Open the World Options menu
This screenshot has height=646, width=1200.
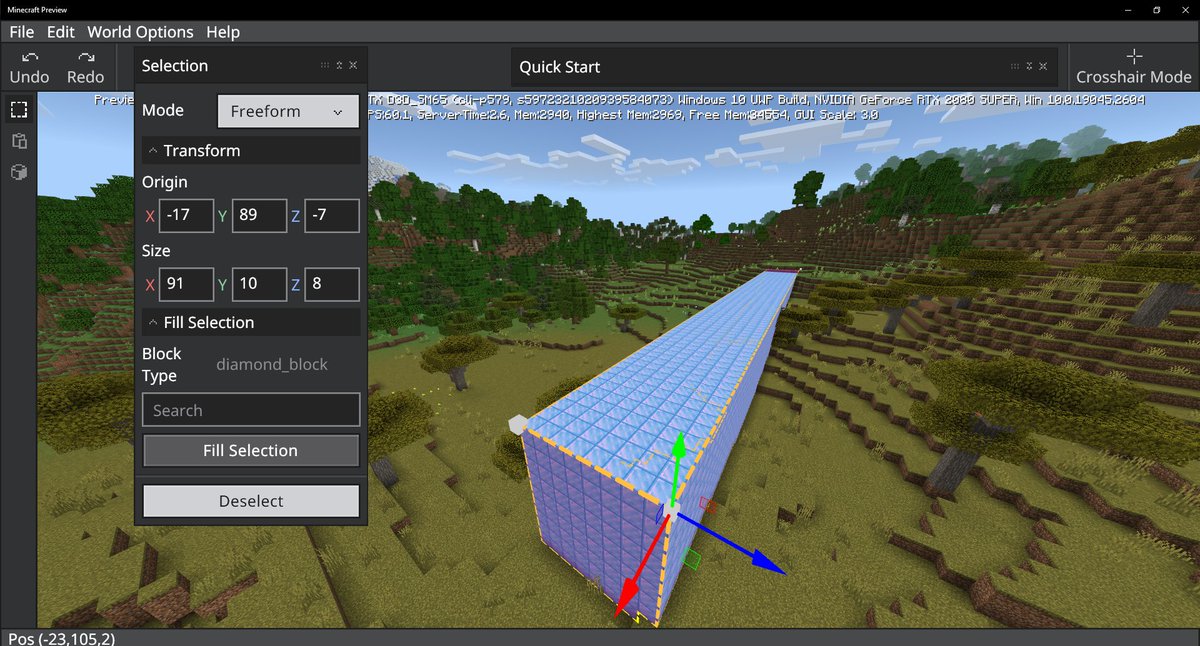(x=140, y=32)
